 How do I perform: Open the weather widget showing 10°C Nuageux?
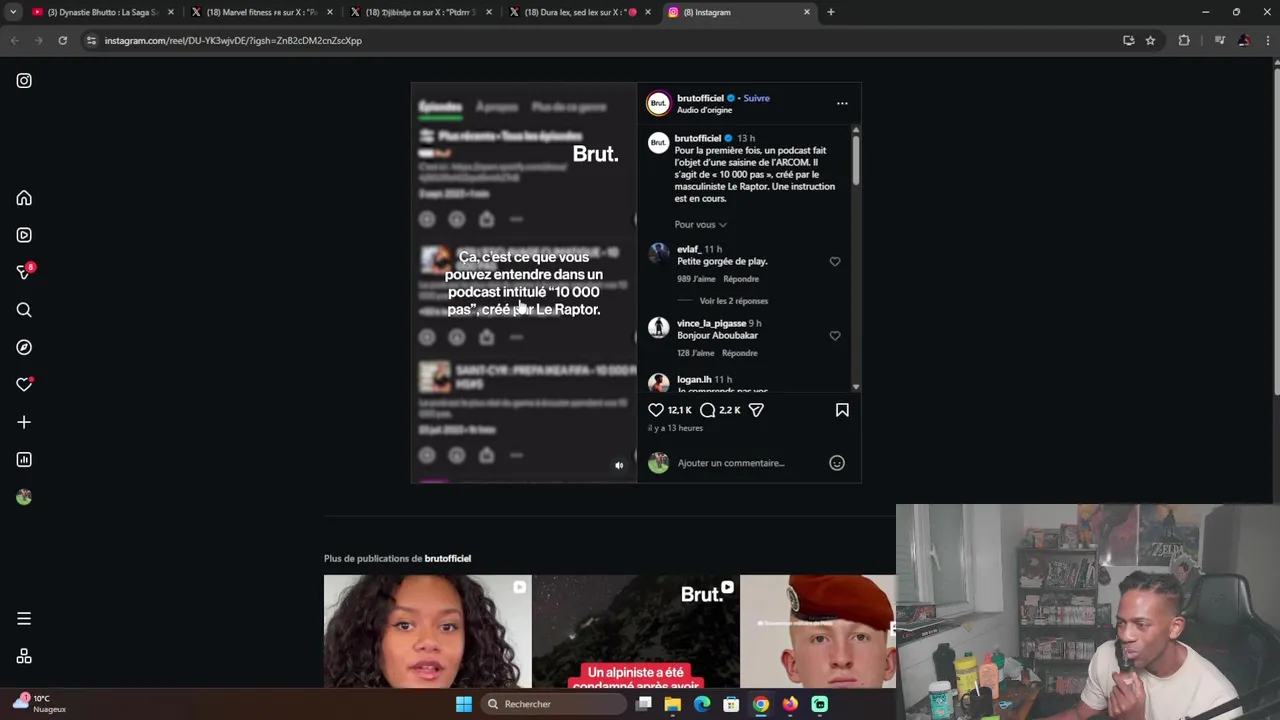[40, 704]
